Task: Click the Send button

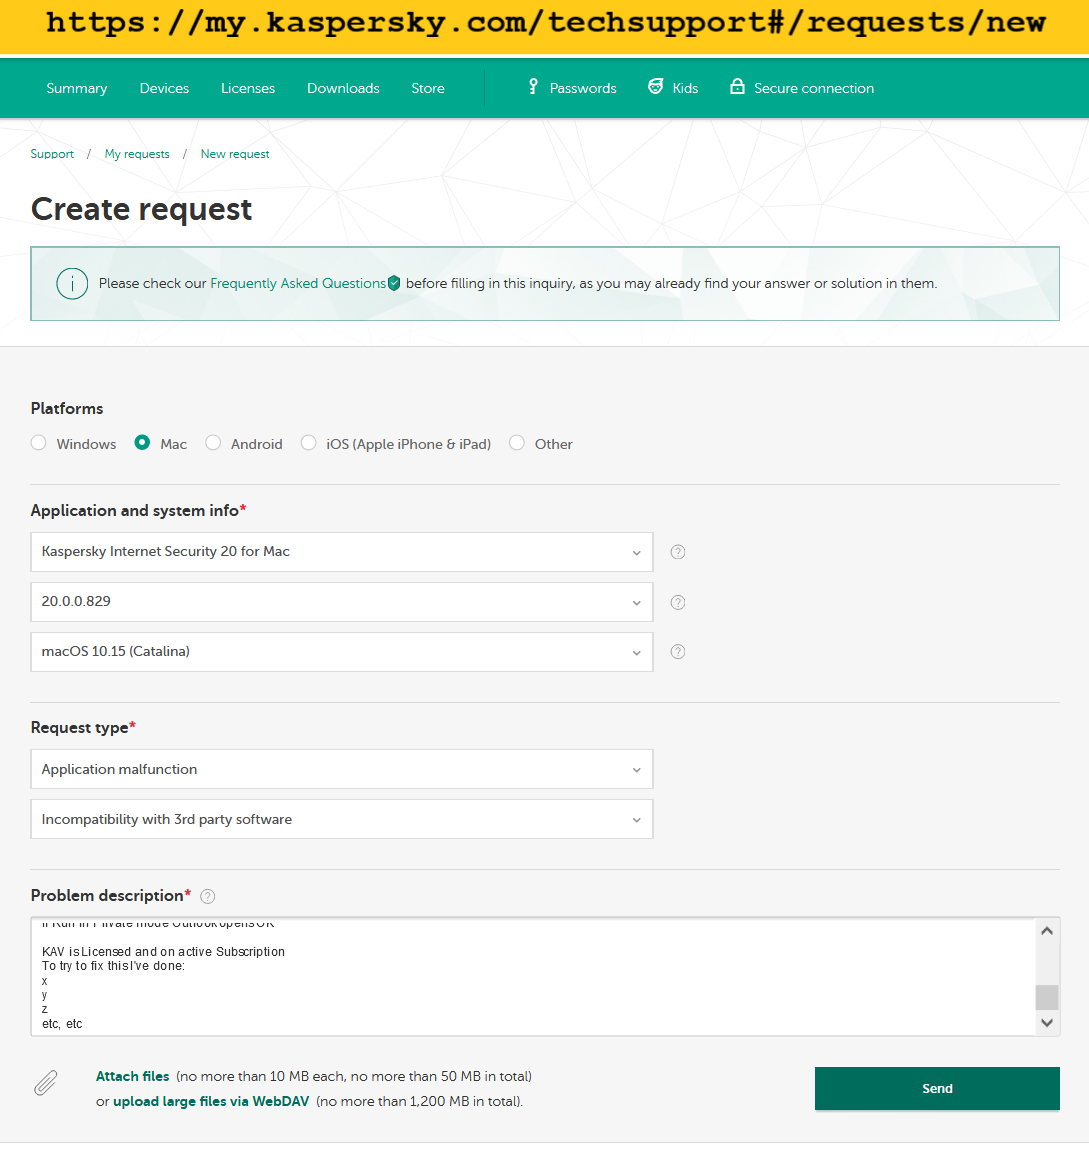Action: point(937,1088)
